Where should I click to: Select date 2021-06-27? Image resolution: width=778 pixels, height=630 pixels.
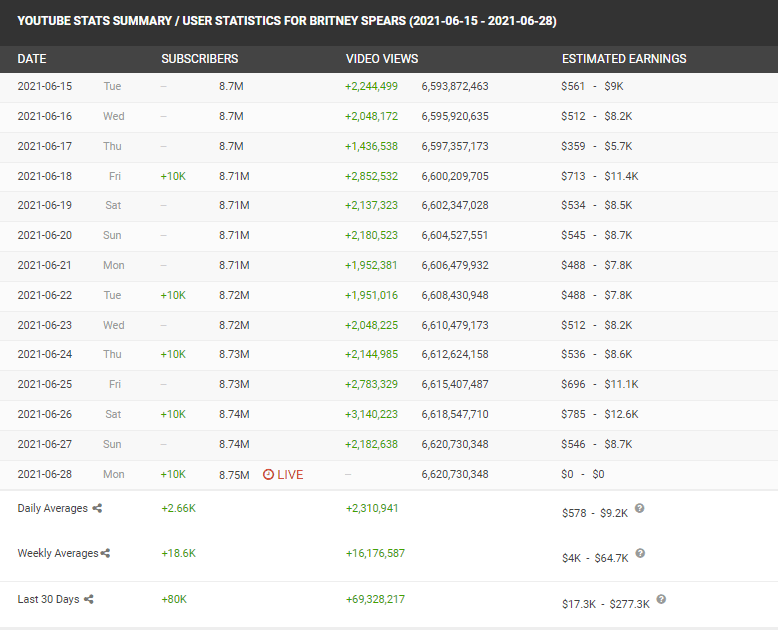pos(45,444)
